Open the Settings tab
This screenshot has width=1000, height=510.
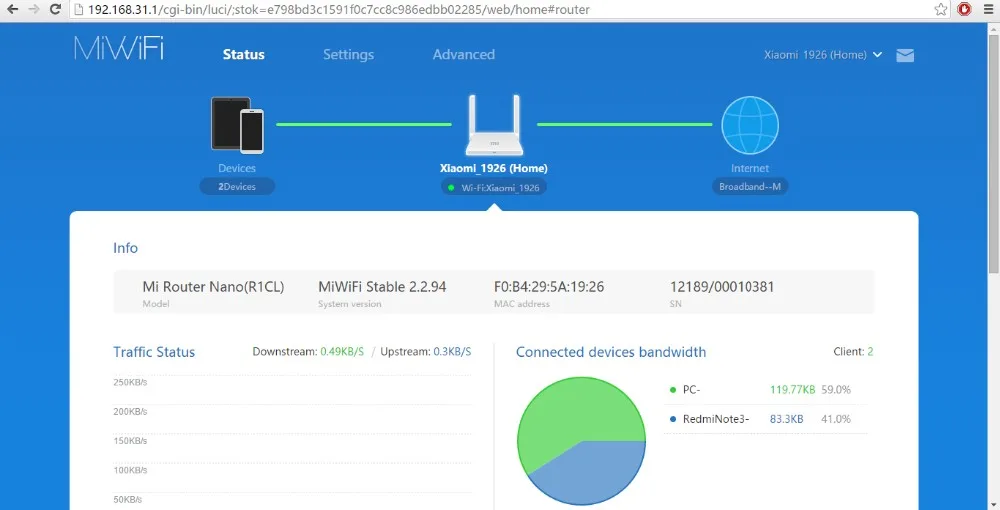(x=348, y=55)
